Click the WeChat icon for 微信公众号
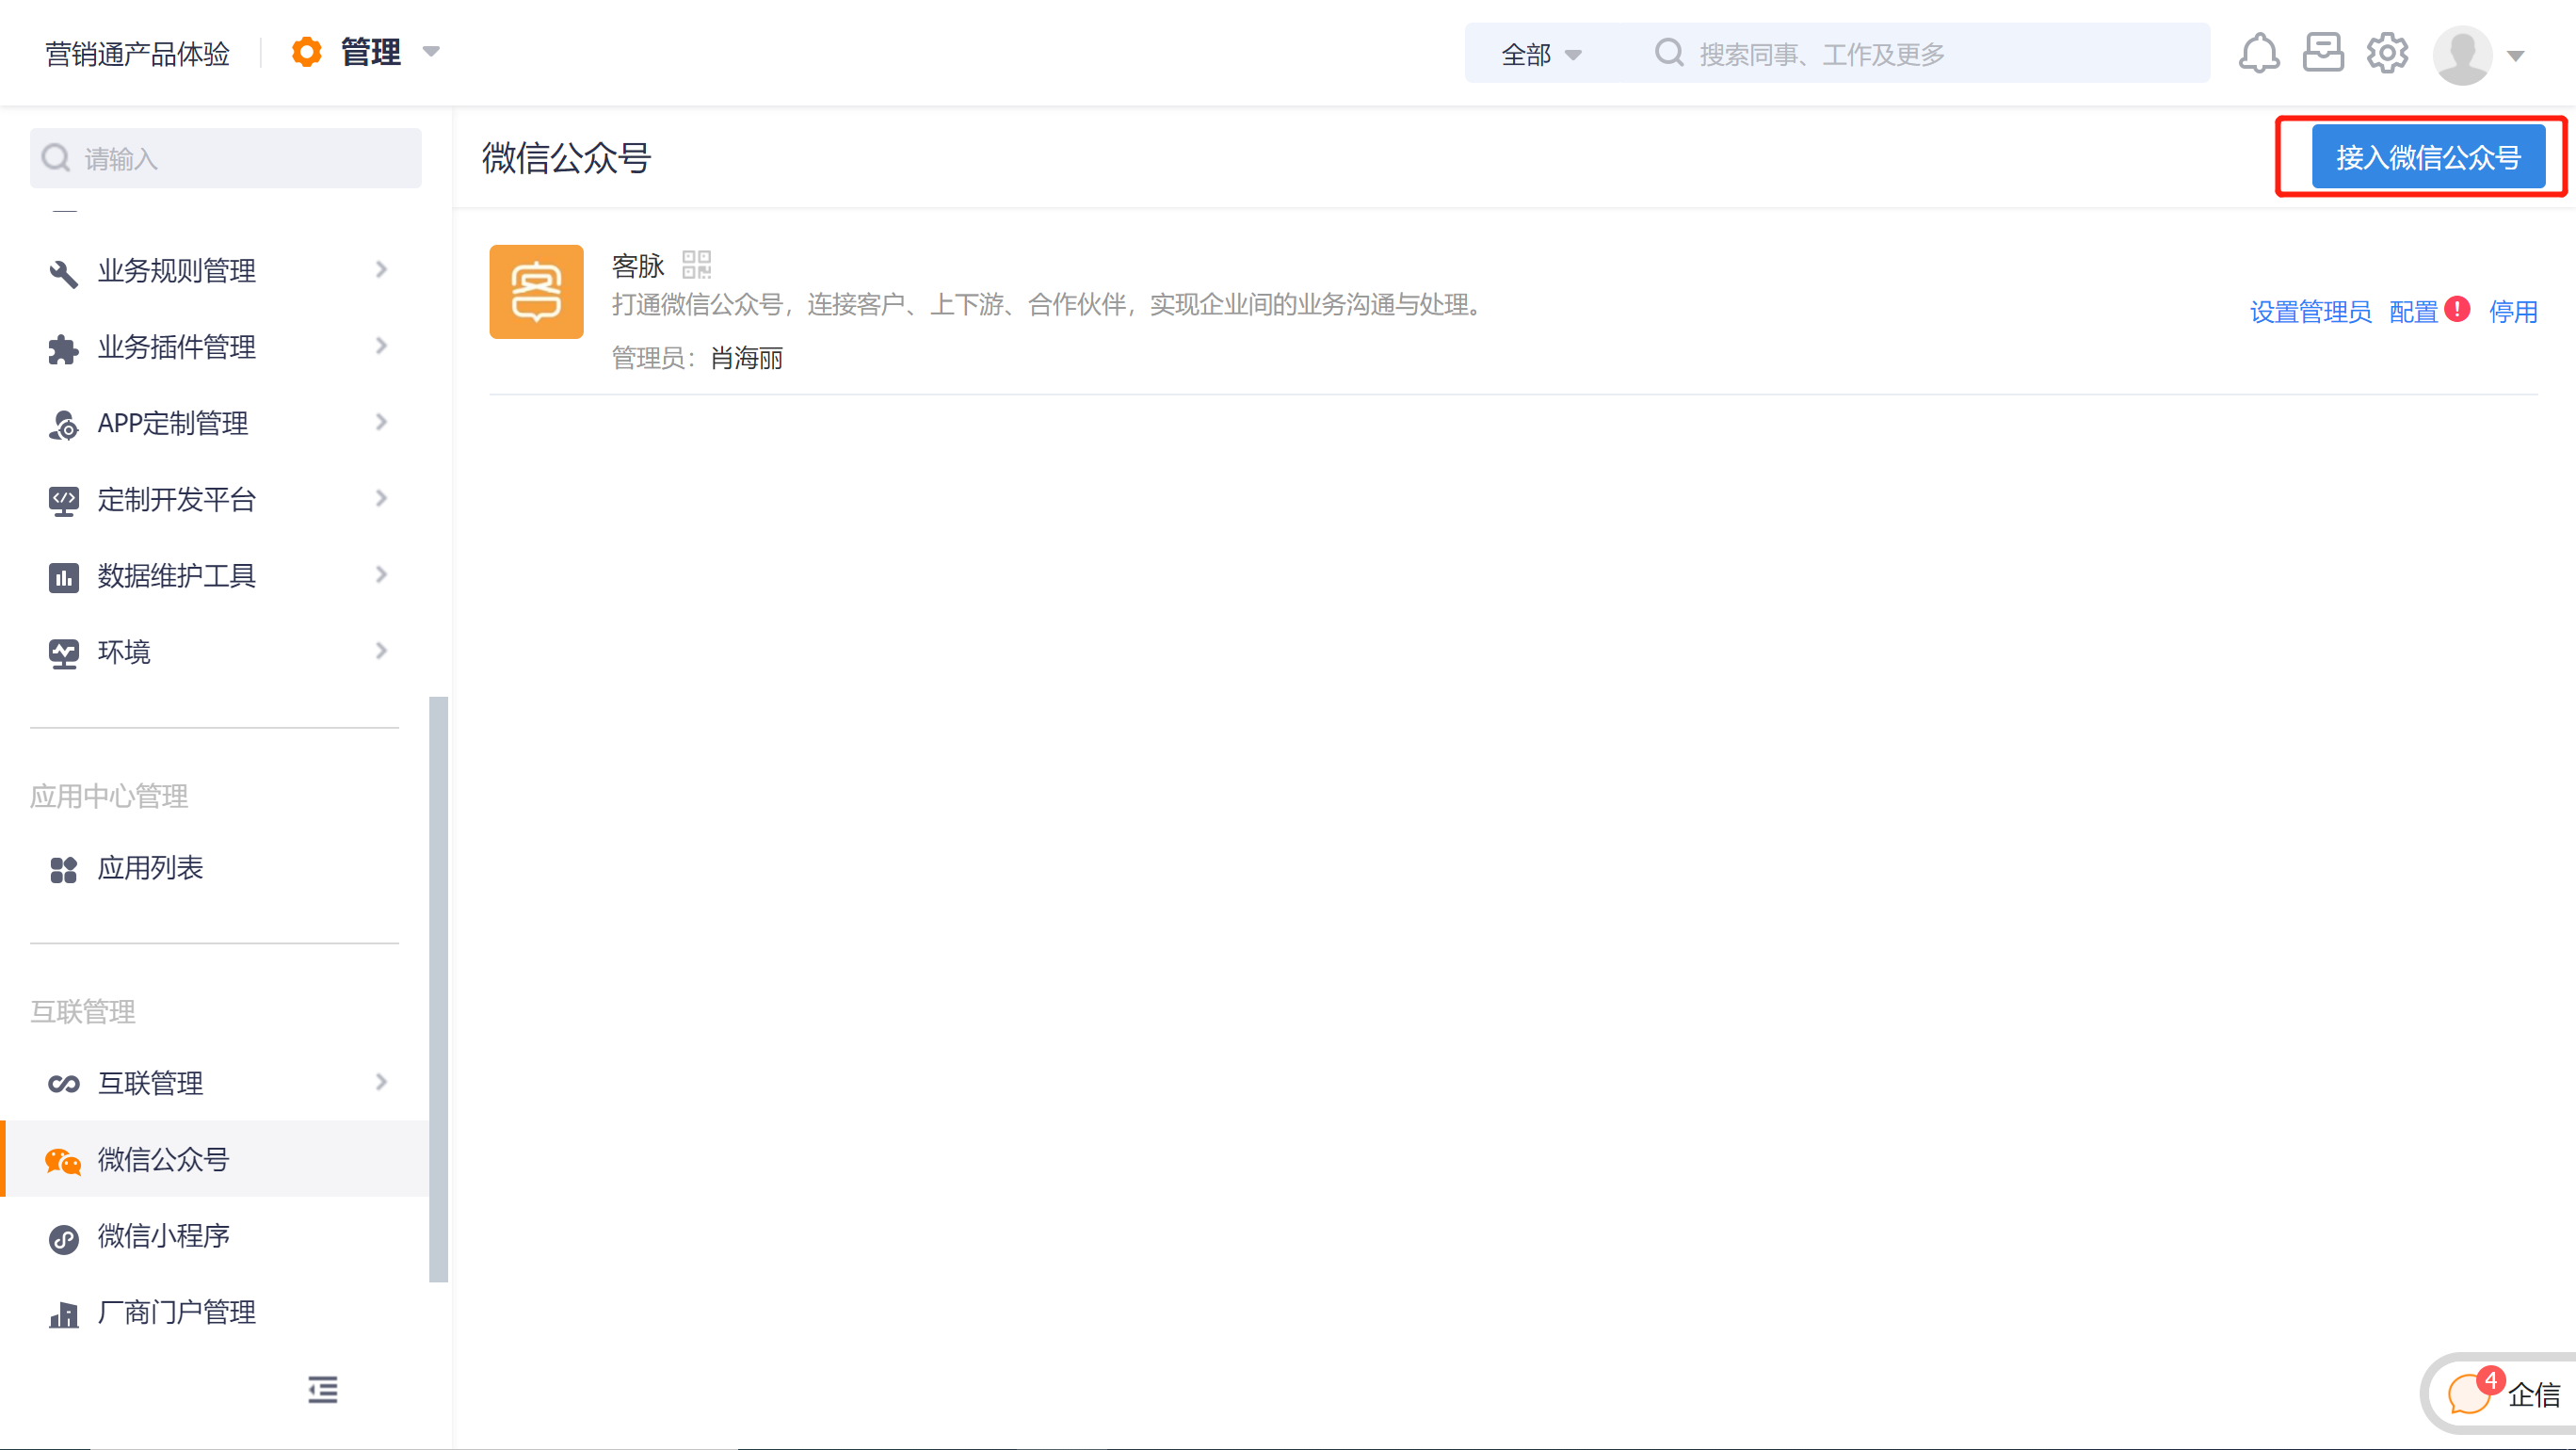 [x=63, y=1160]
